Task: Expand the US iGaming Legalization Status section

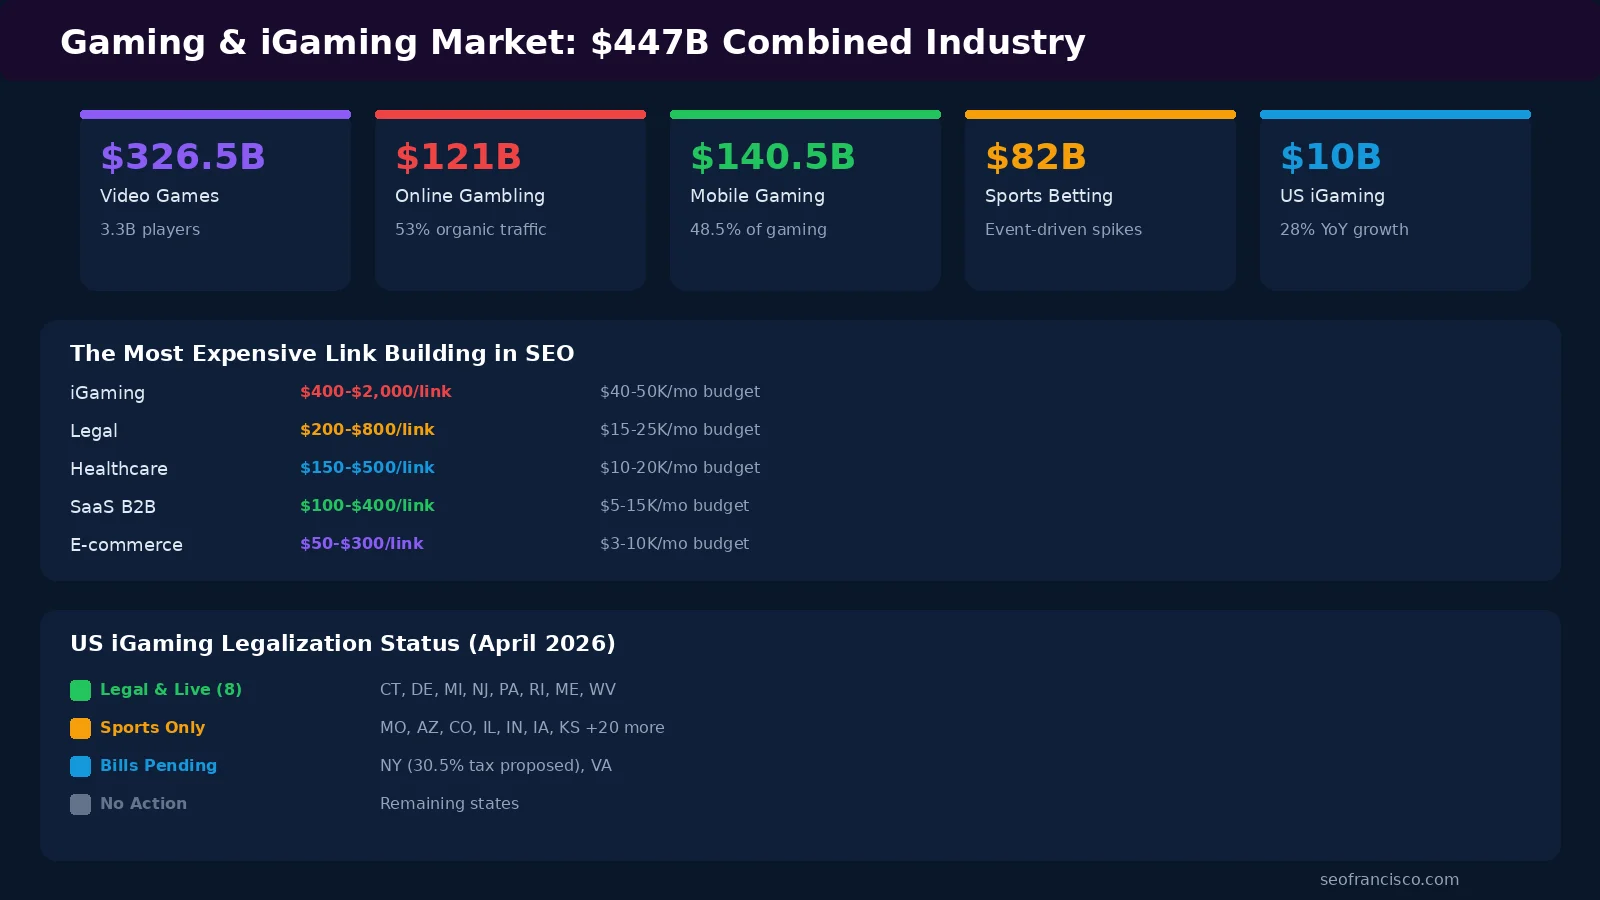Action: (x=342, y=643)
